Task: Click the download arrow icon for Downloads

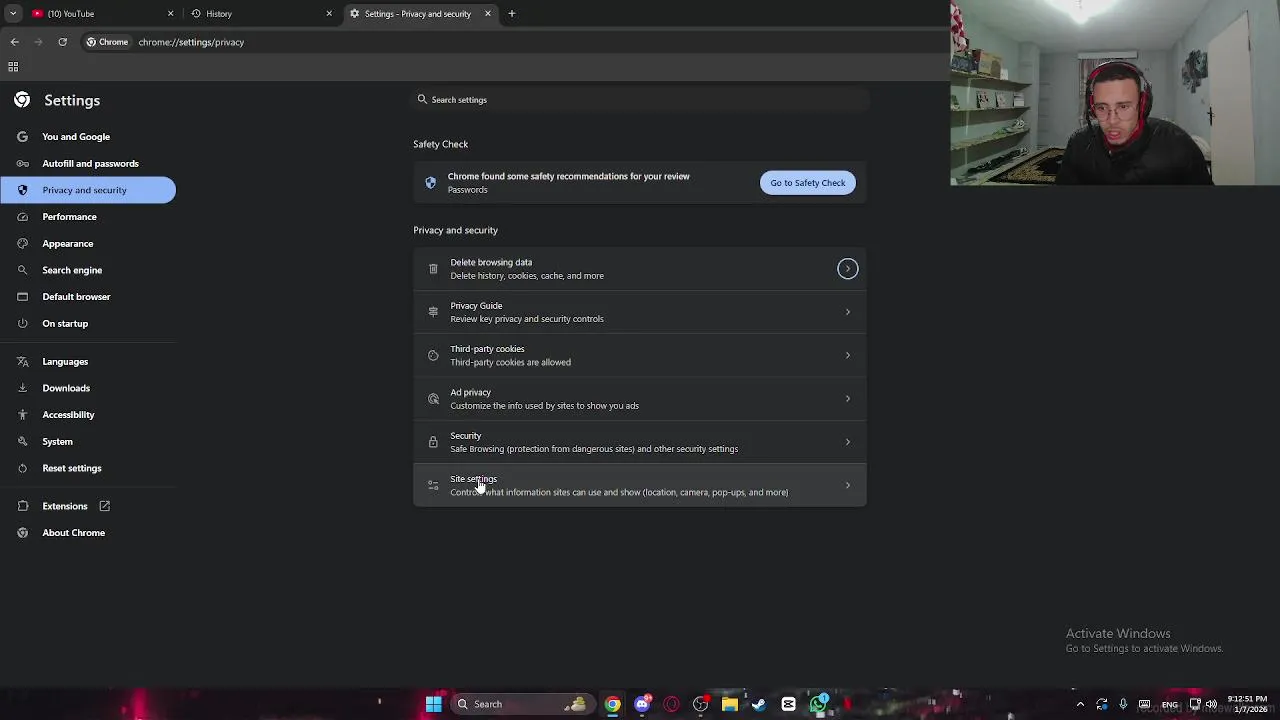Action: [22, 388]
